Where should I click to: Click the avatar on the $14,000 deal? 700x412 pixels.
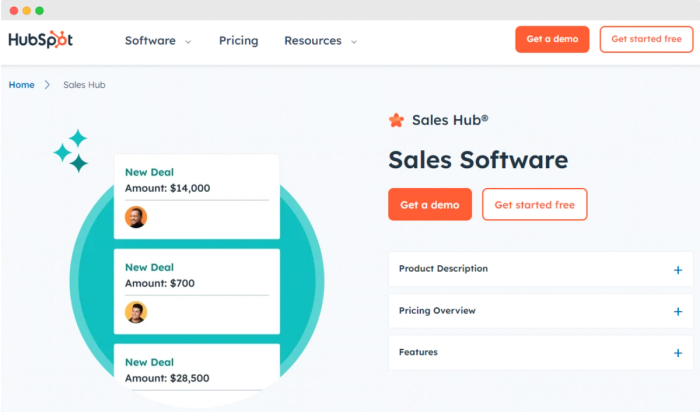[136, 217]
